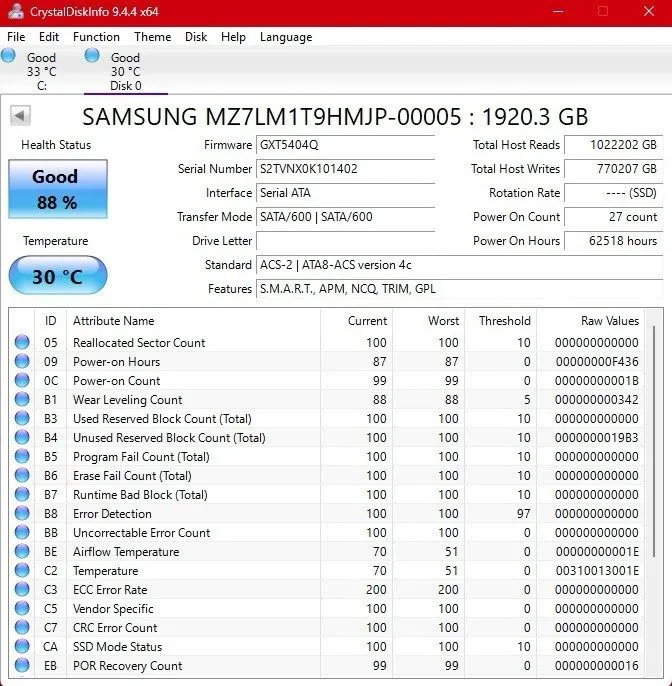Click raw value 00000000F436
The height and width of the screenshot is (686, 672).
point(597,361)
